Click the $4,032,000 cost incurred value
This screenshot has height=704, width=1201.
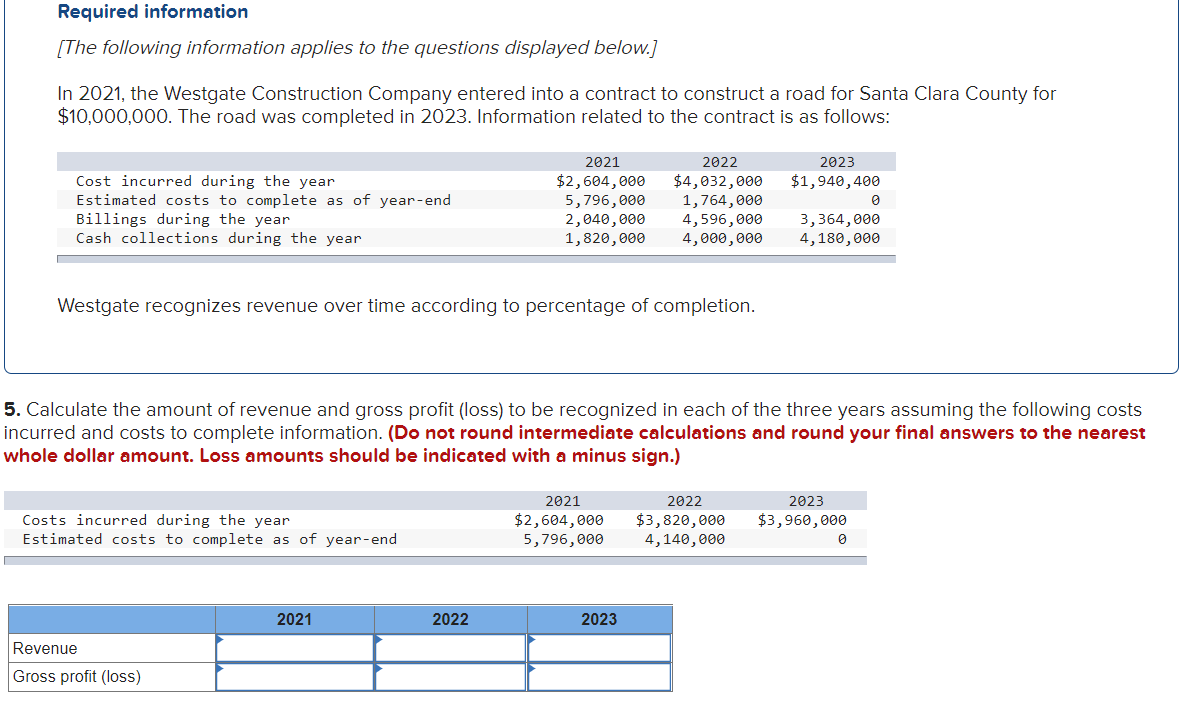718,181
